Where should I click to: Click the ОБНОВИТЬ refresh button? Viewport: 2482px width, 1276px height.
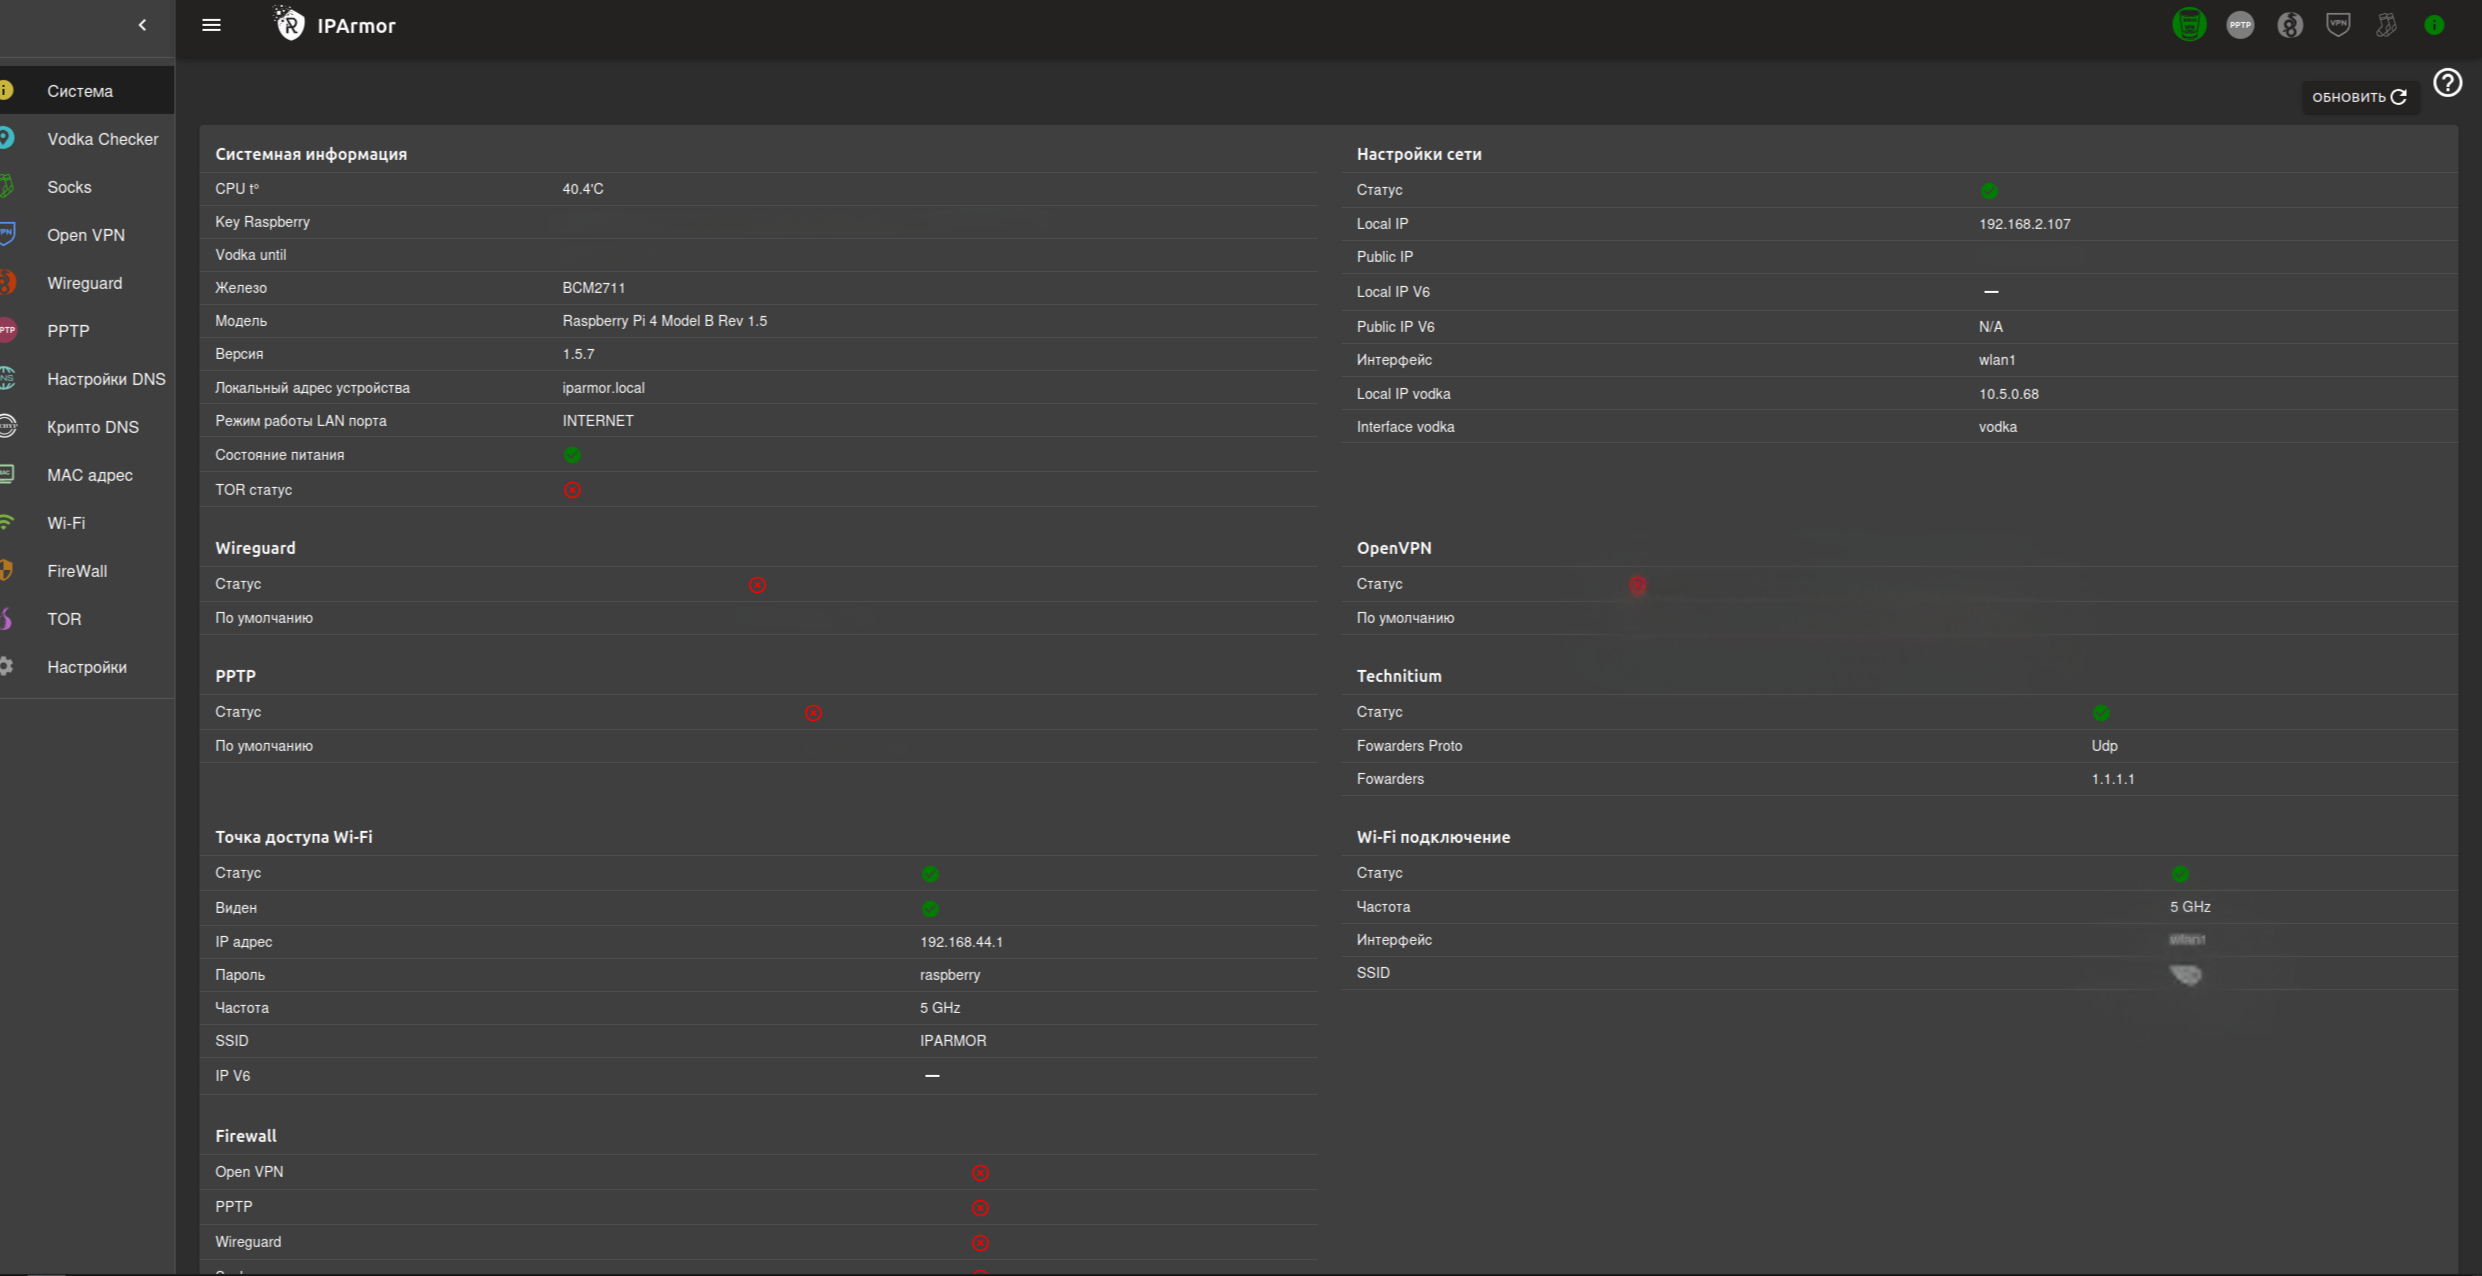[2359, 97]
